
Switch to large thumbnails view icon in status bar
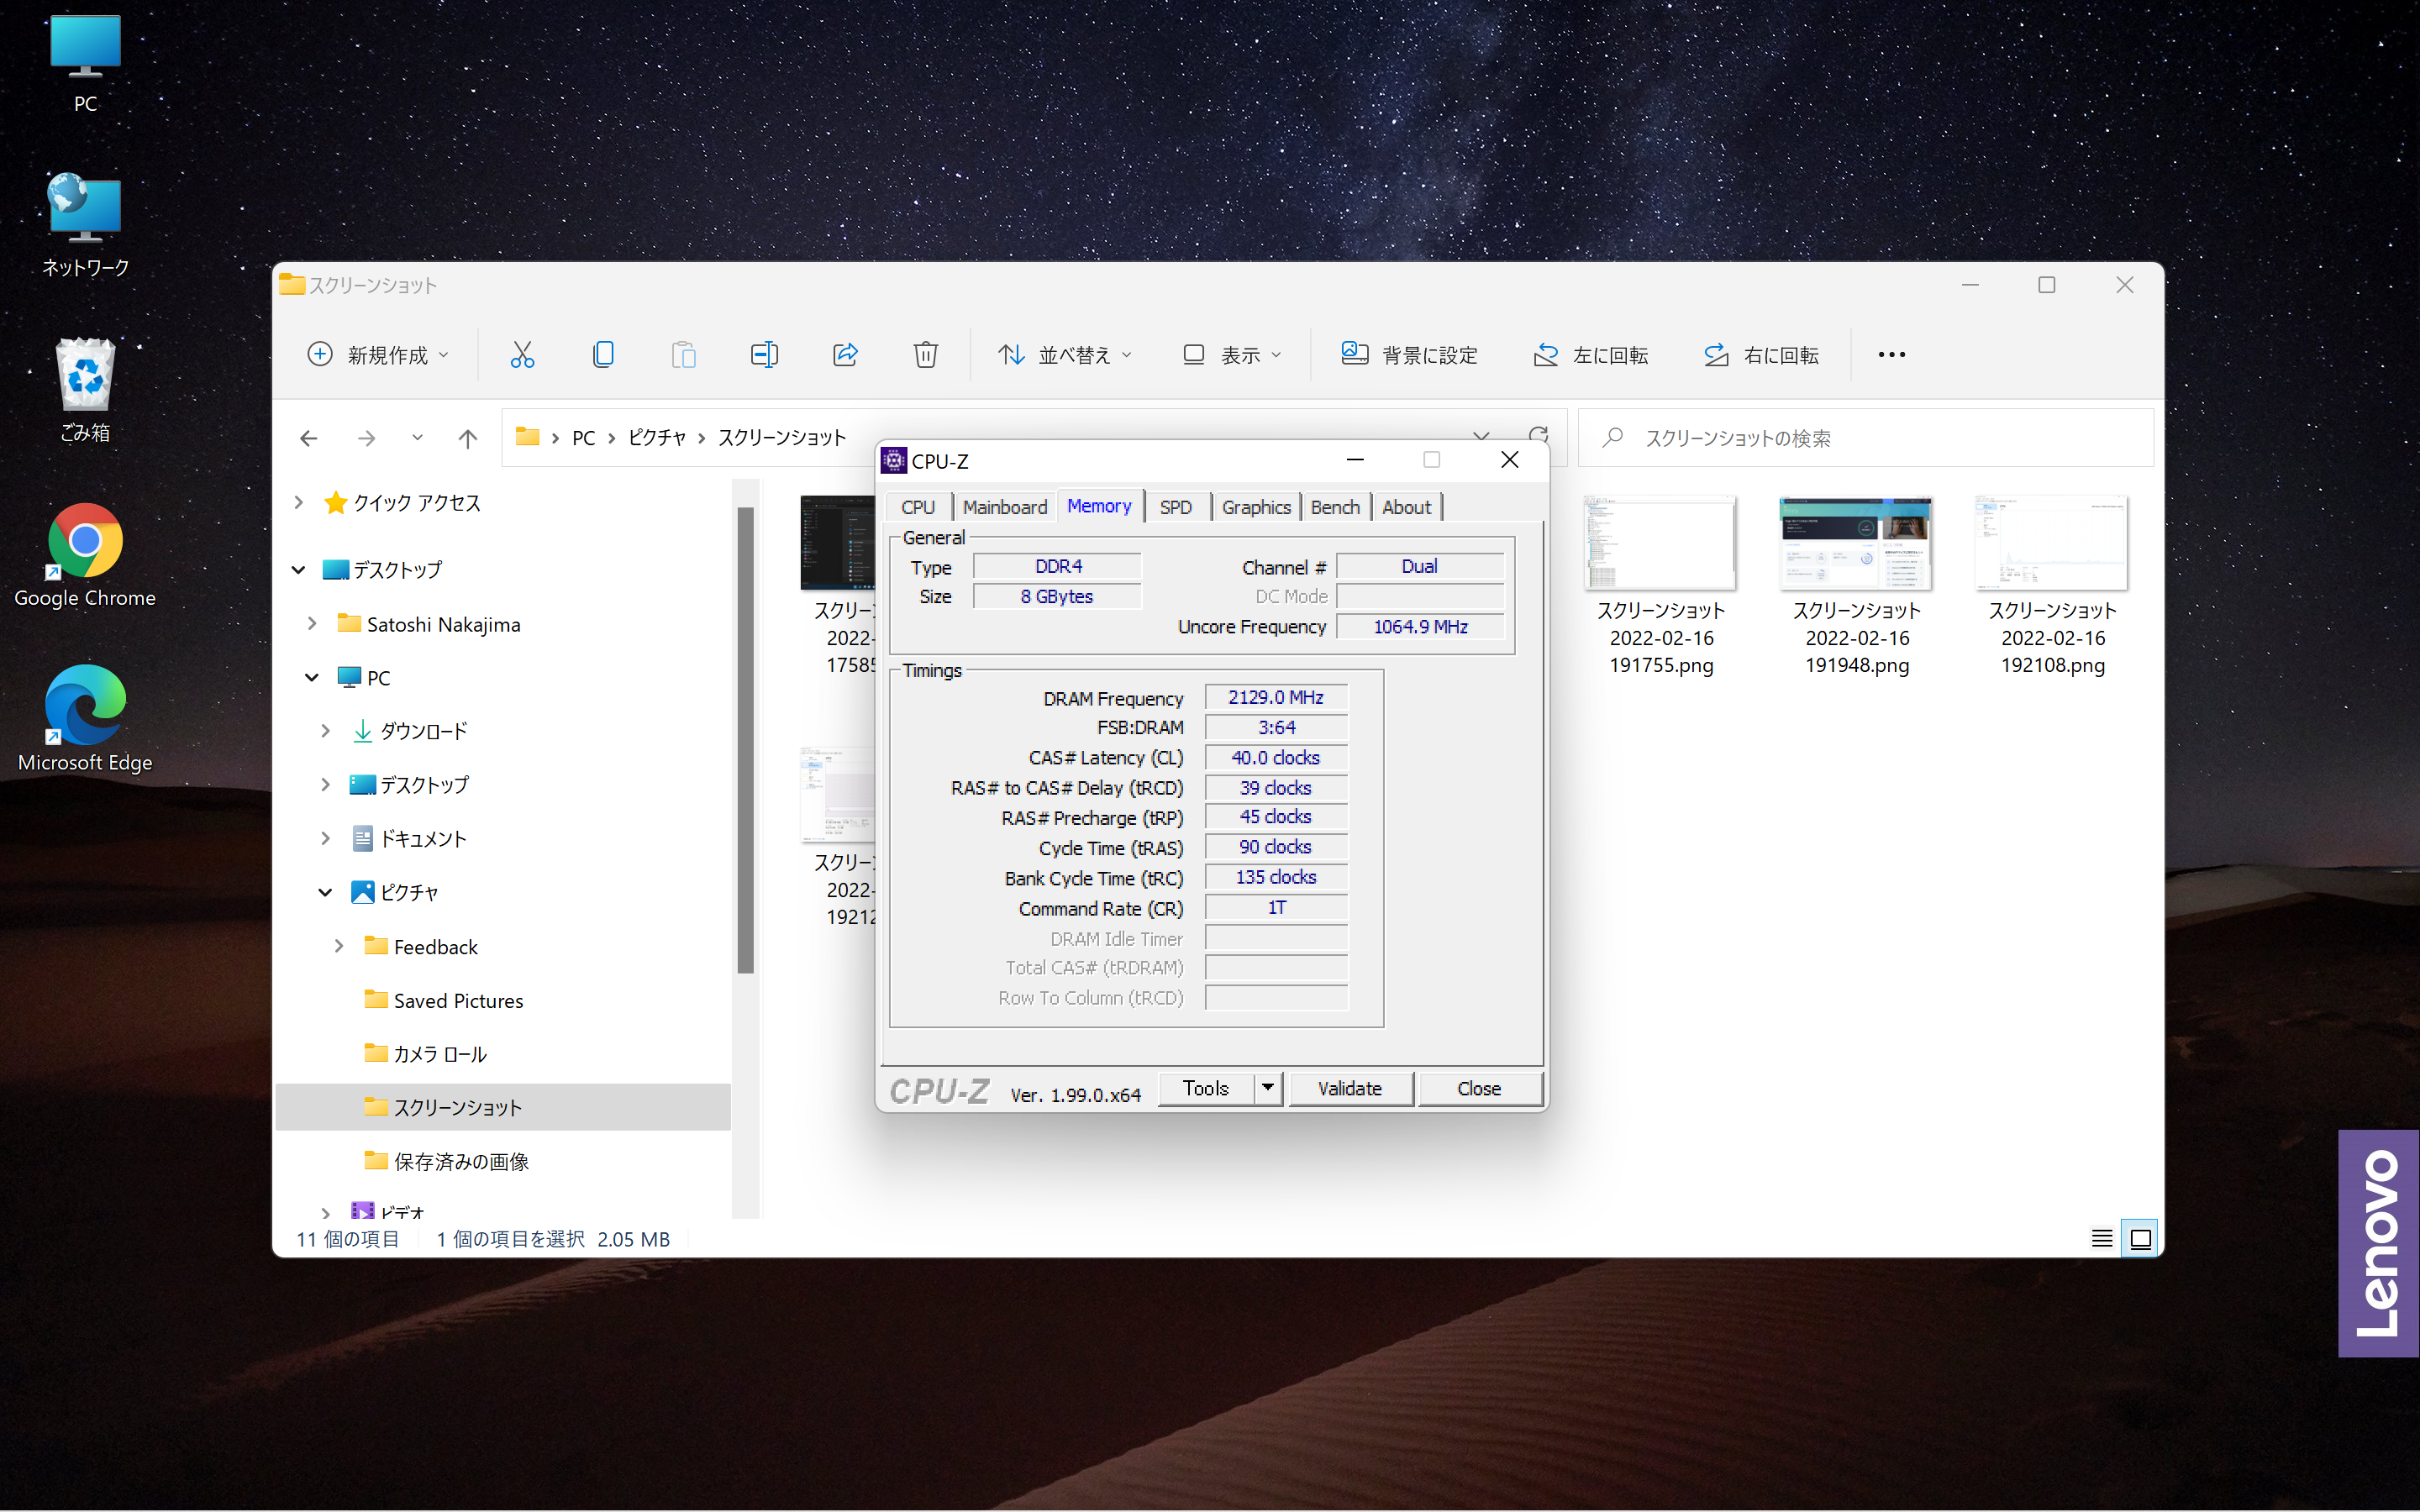2140,1239
